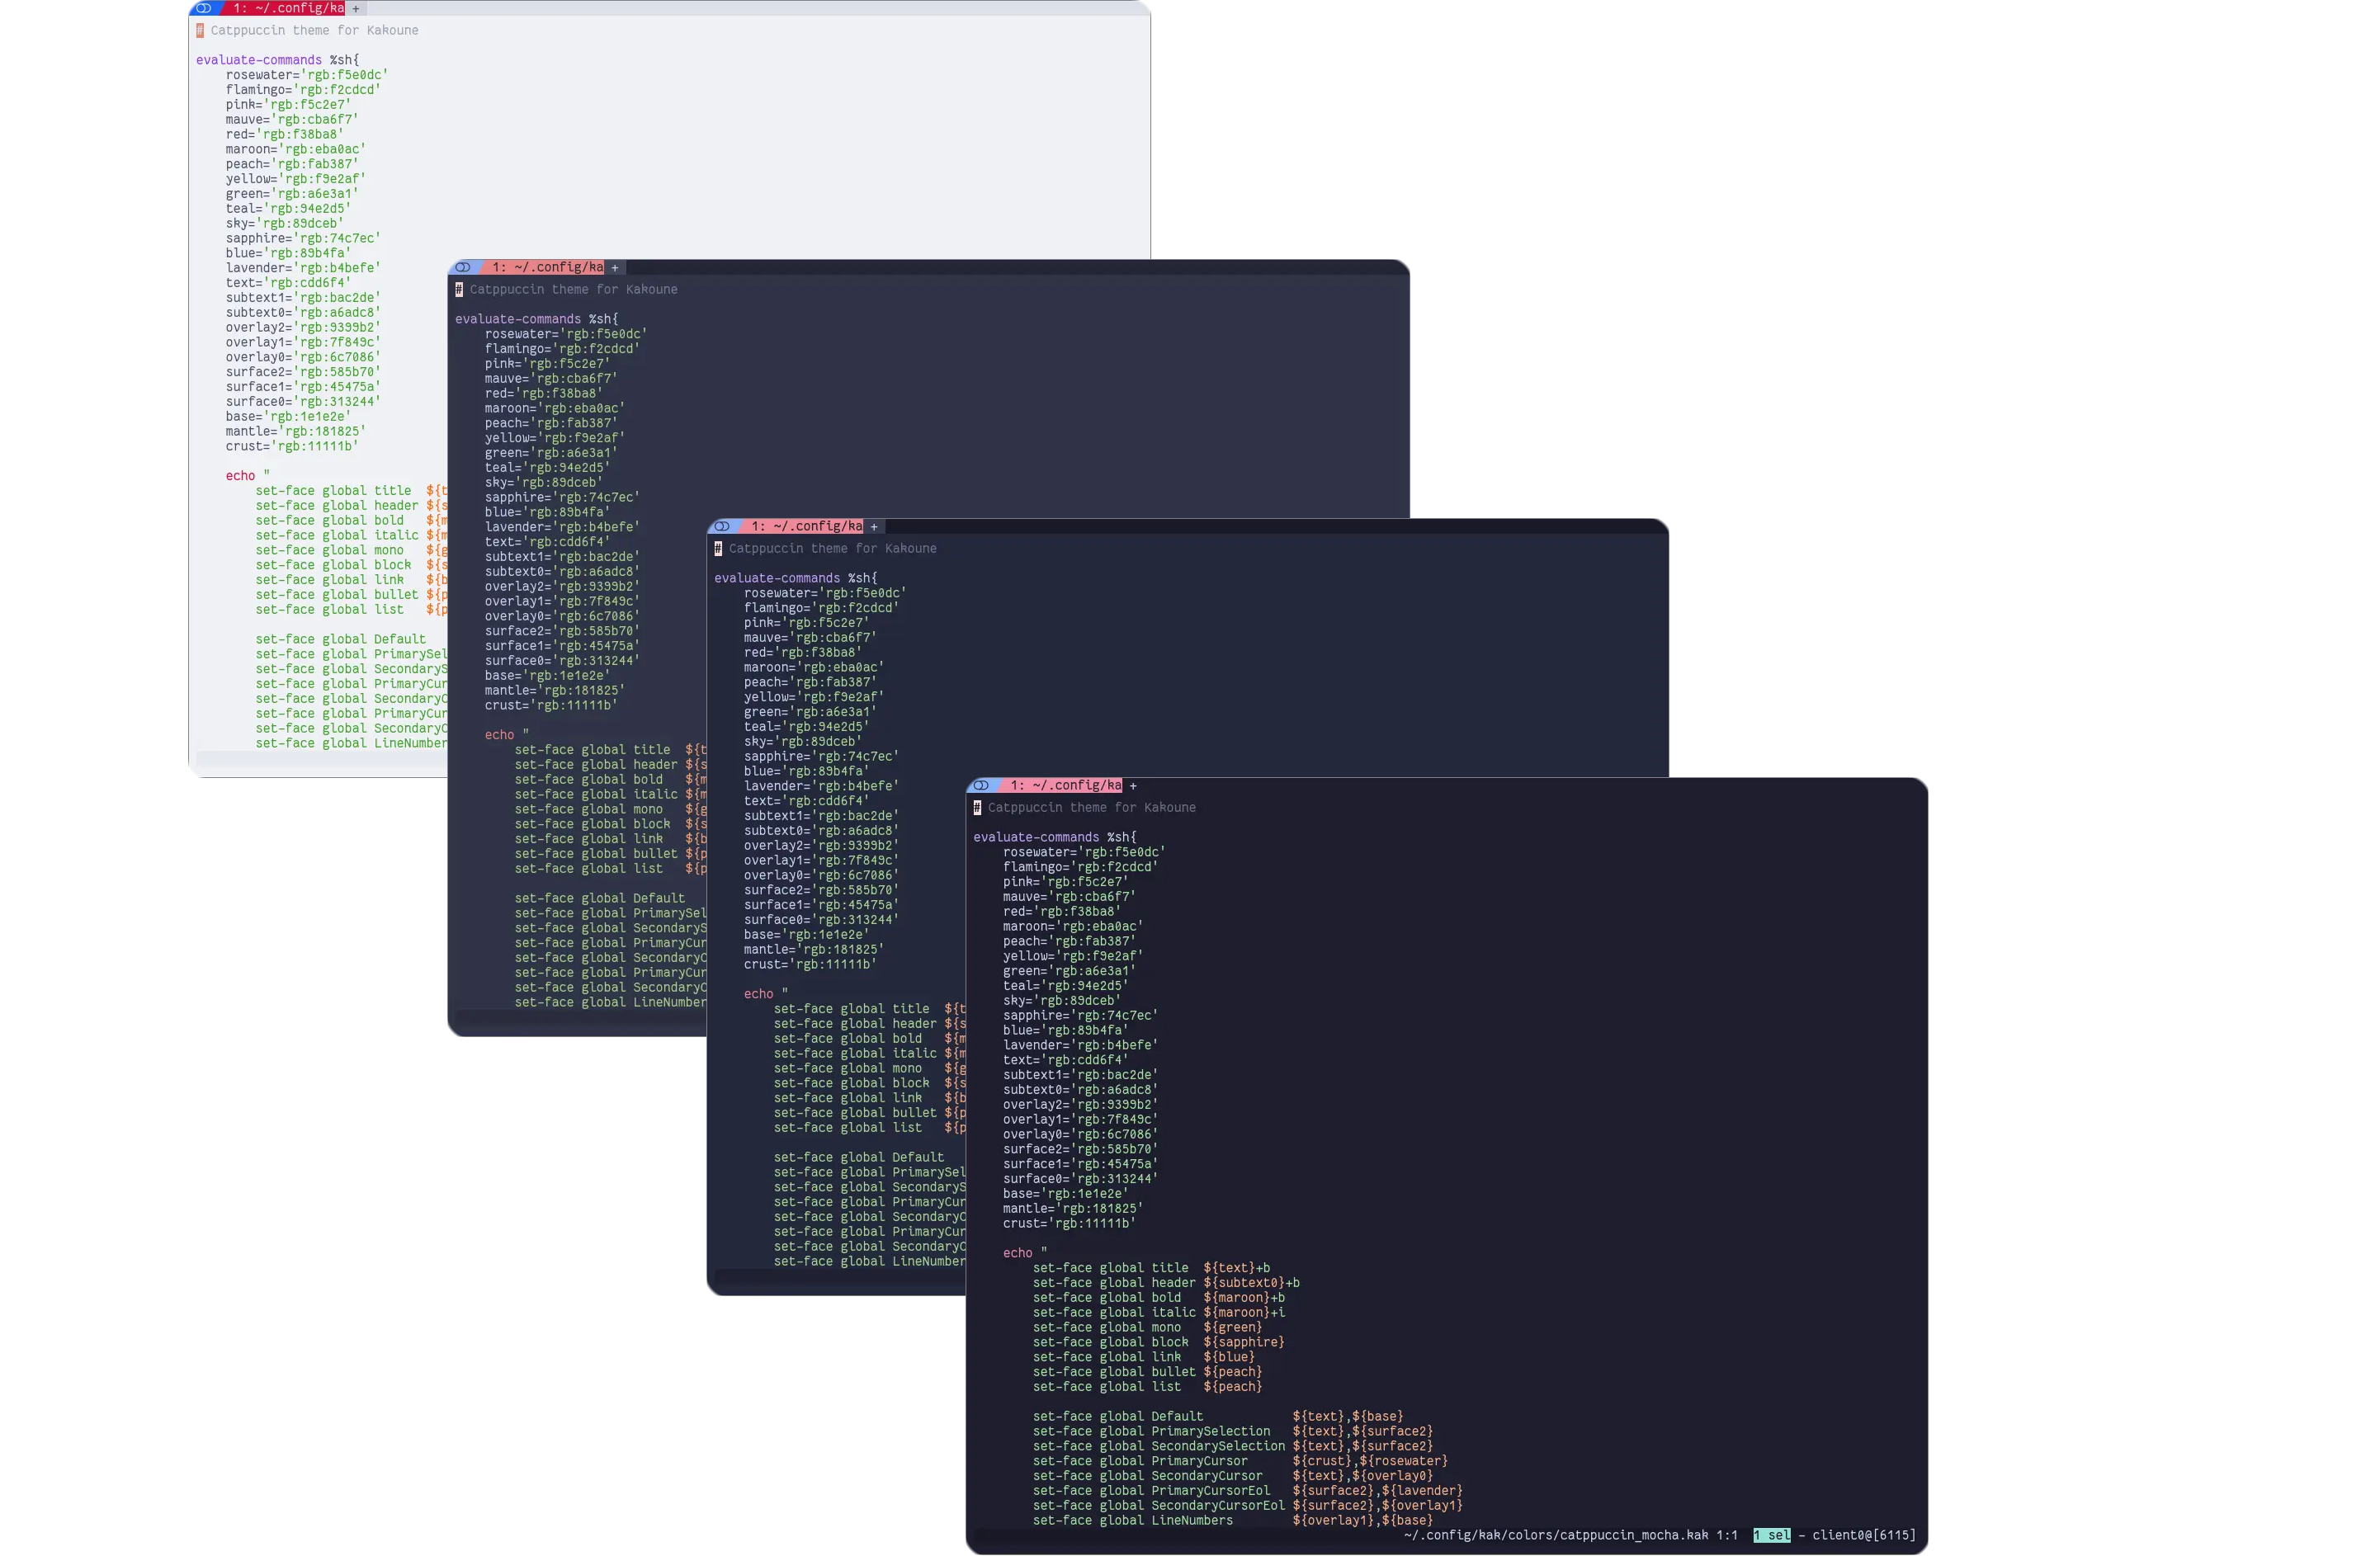Open a new tab in the white-background window
The image size is (2380, 1556).
point(356,8)
